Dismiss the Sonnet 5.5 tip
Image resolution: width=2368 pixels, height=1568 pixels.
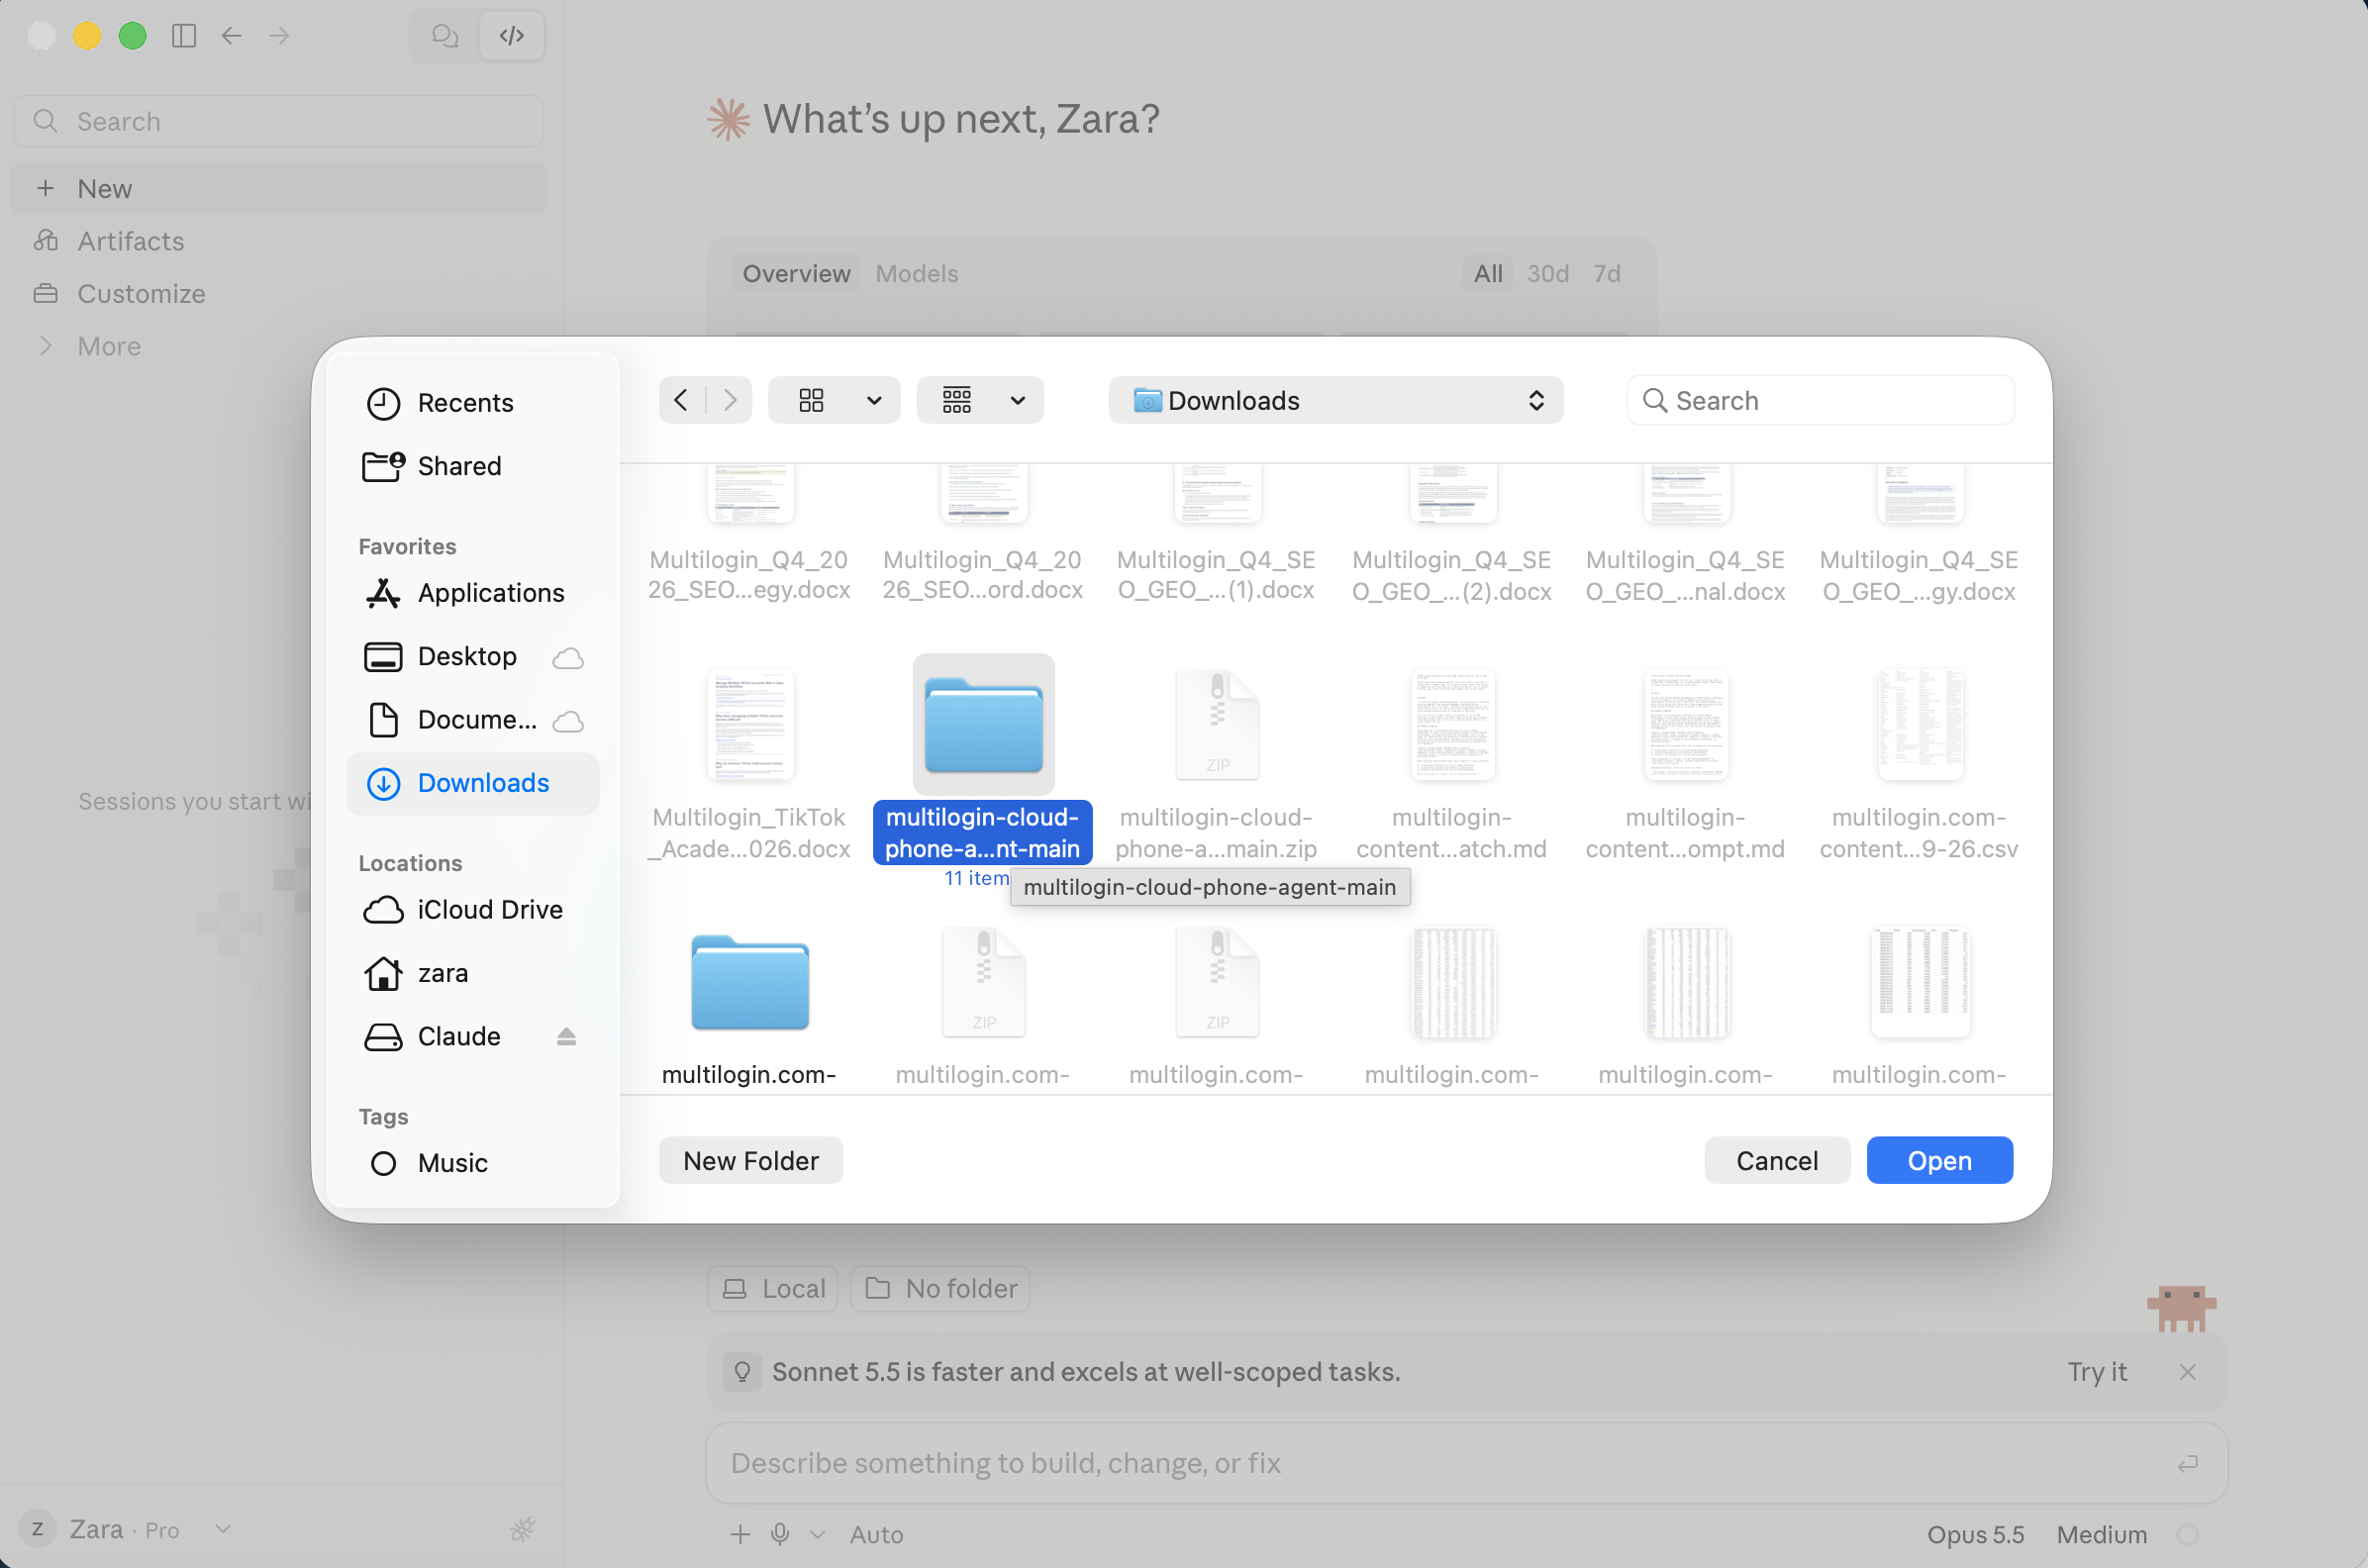(2188, 1372)
